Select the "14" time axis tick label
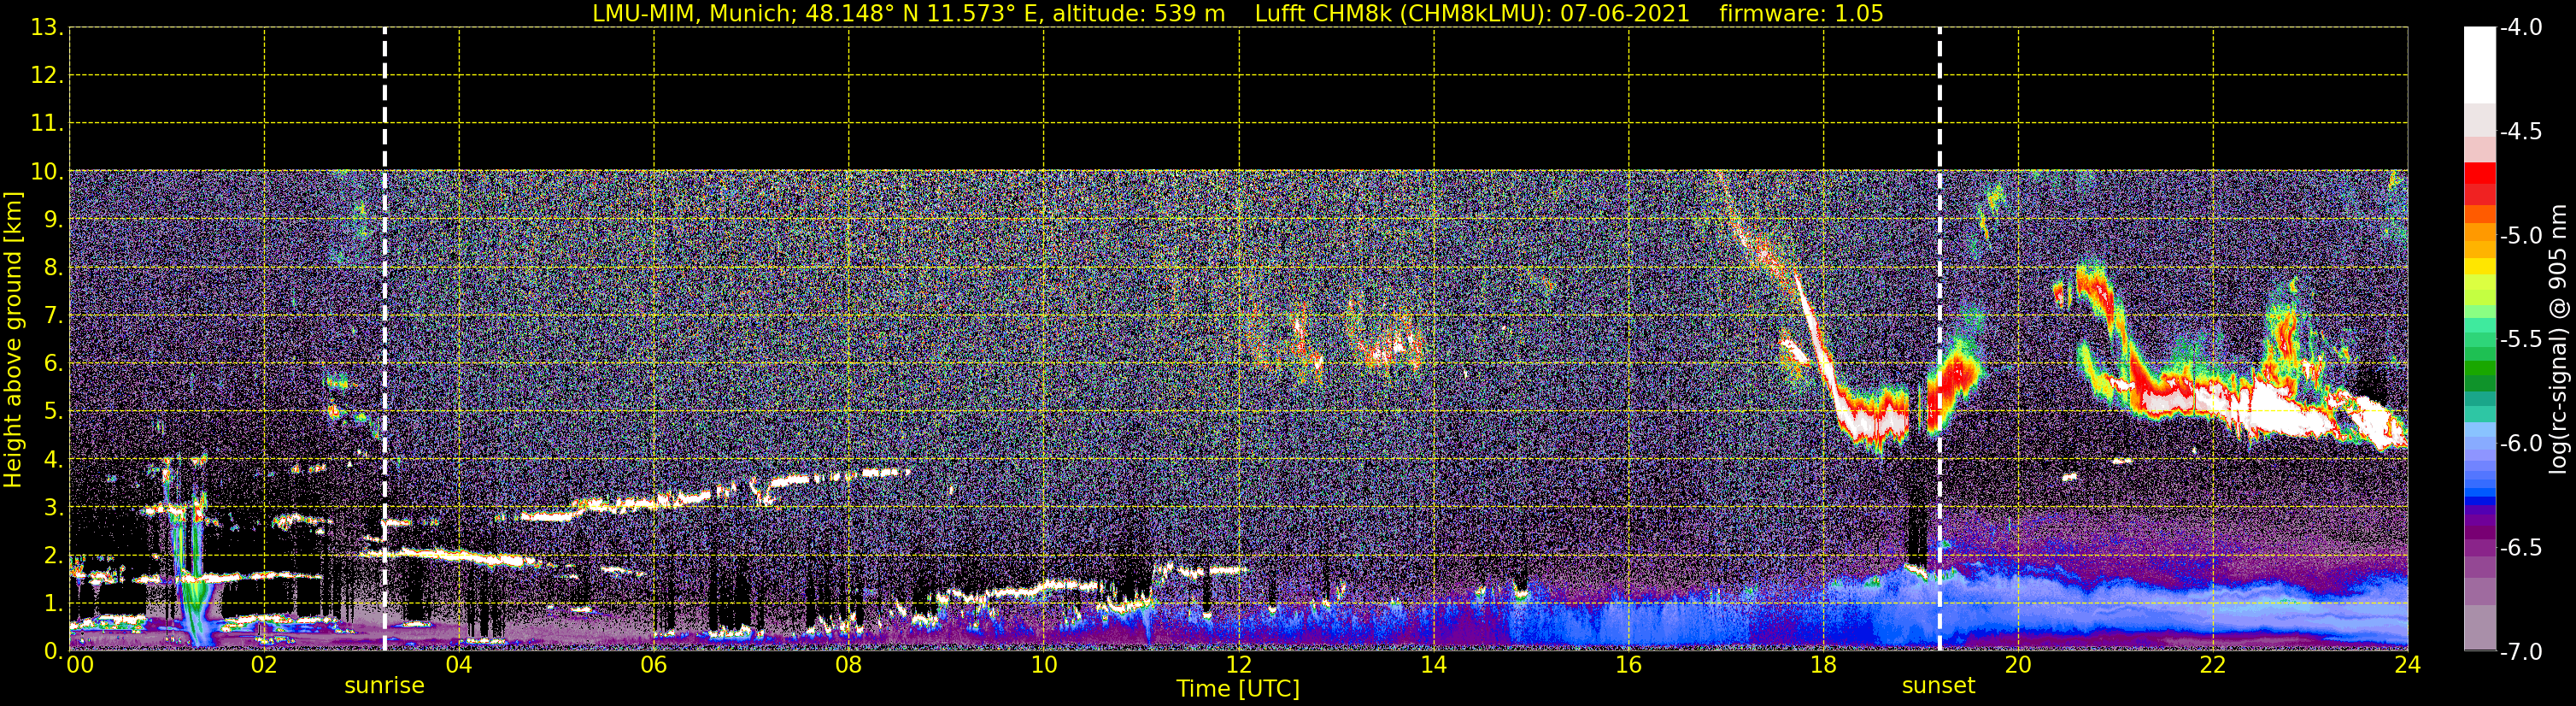Viewport: 2576px width, 706px height. [x=1434, y=666]
